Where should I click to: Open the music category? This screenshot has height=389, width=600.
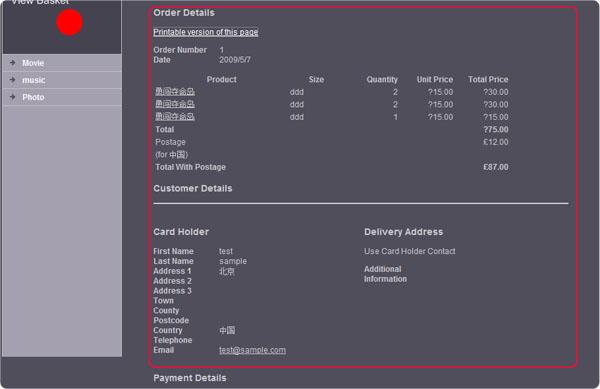click(34, 80)
